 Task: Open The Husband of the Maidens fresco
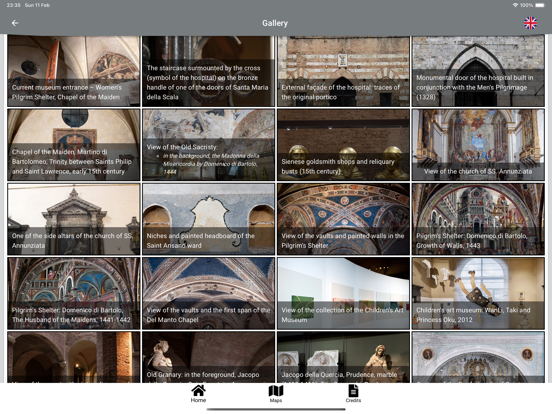point(74,293)
